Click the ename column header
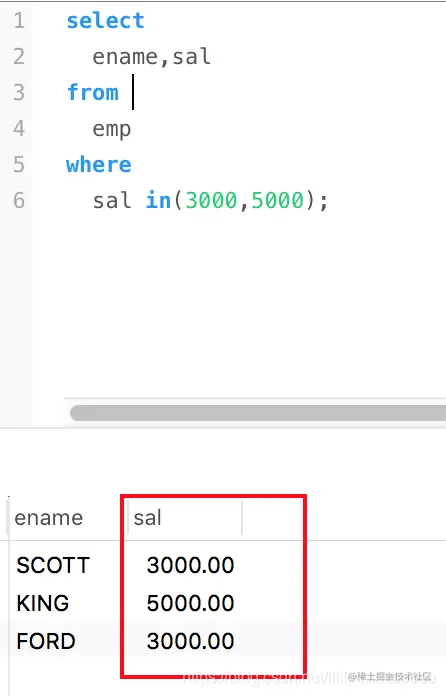This screenshot has width=446, height=696. 49,518
